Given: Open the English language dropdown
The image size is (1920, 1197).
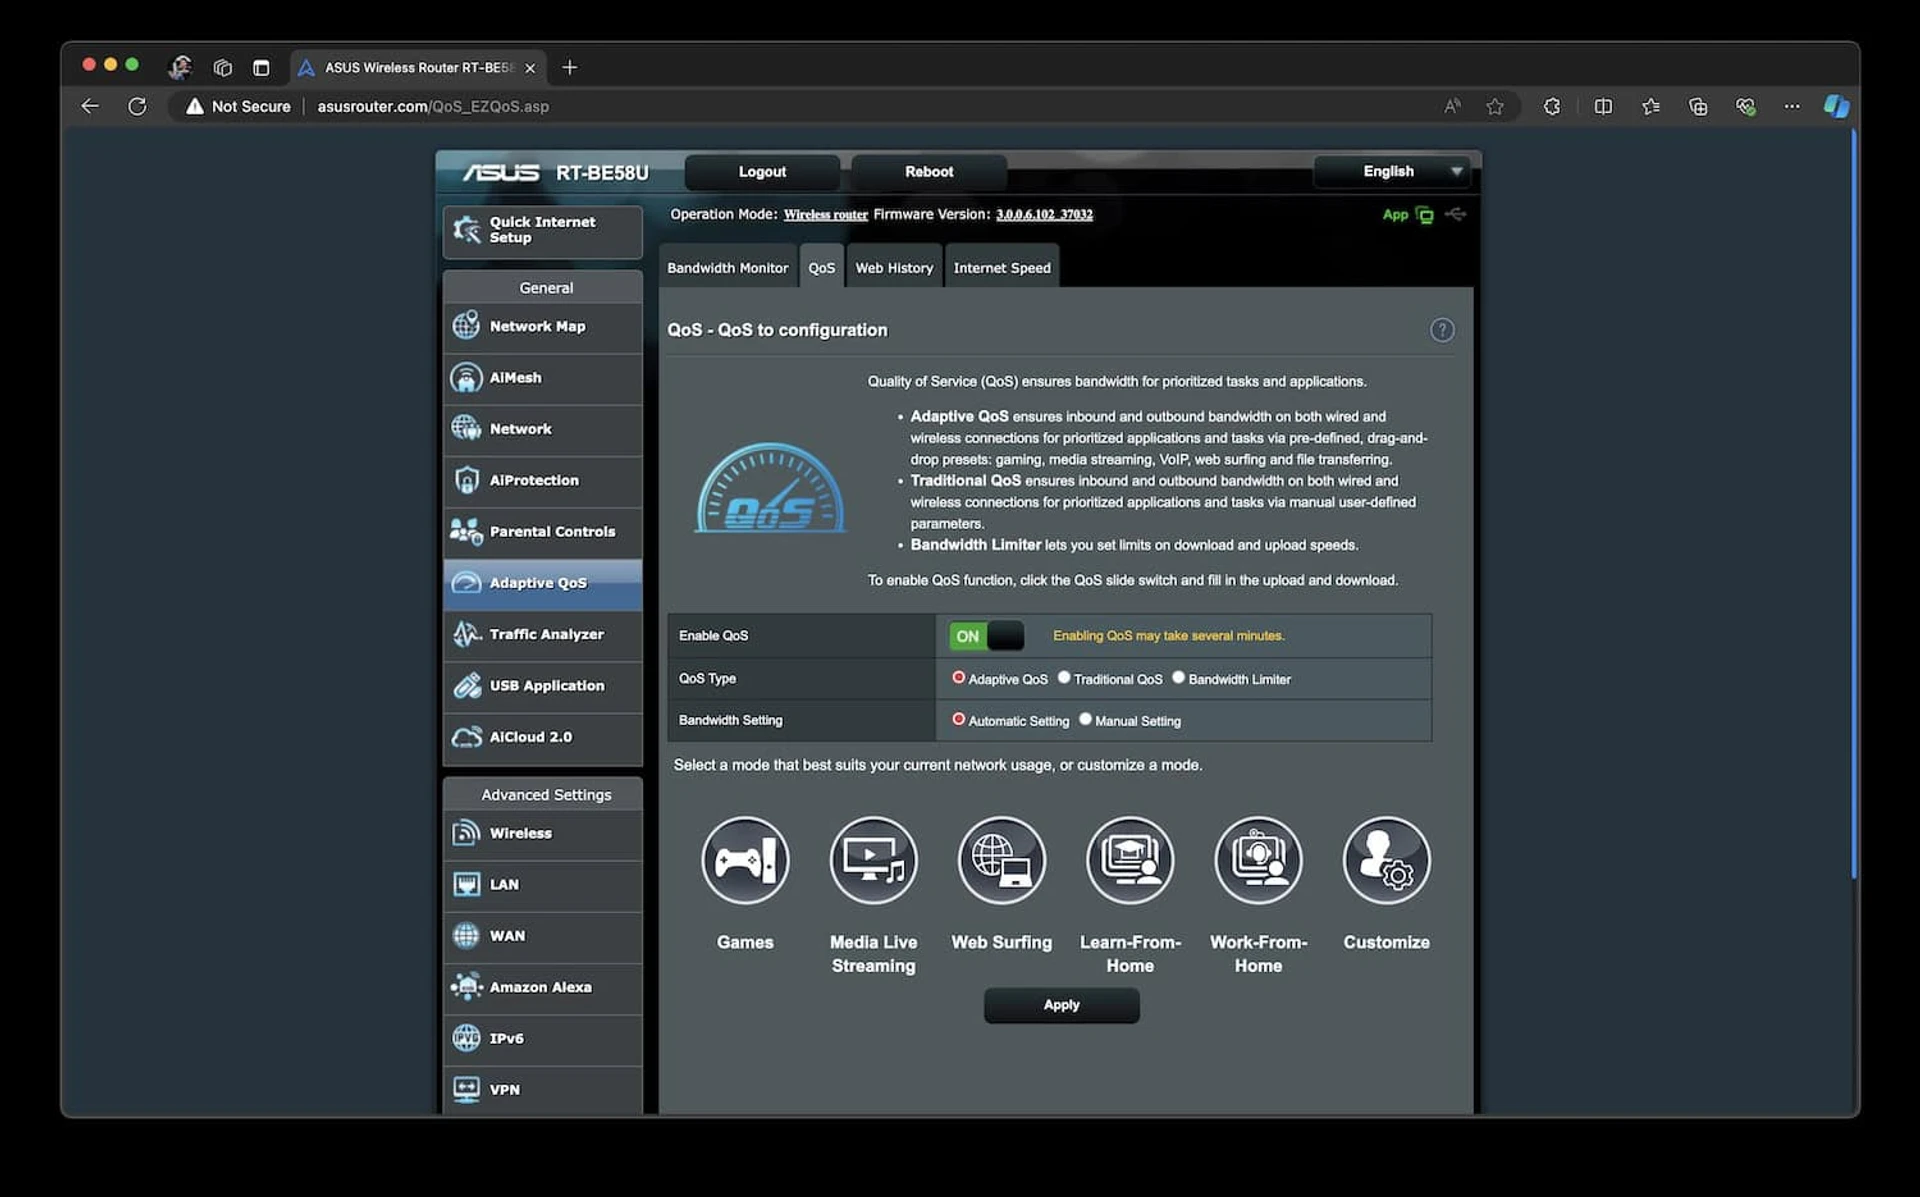Looking at the screenshot, I should pyautogui.click(x=1392, y=171).
